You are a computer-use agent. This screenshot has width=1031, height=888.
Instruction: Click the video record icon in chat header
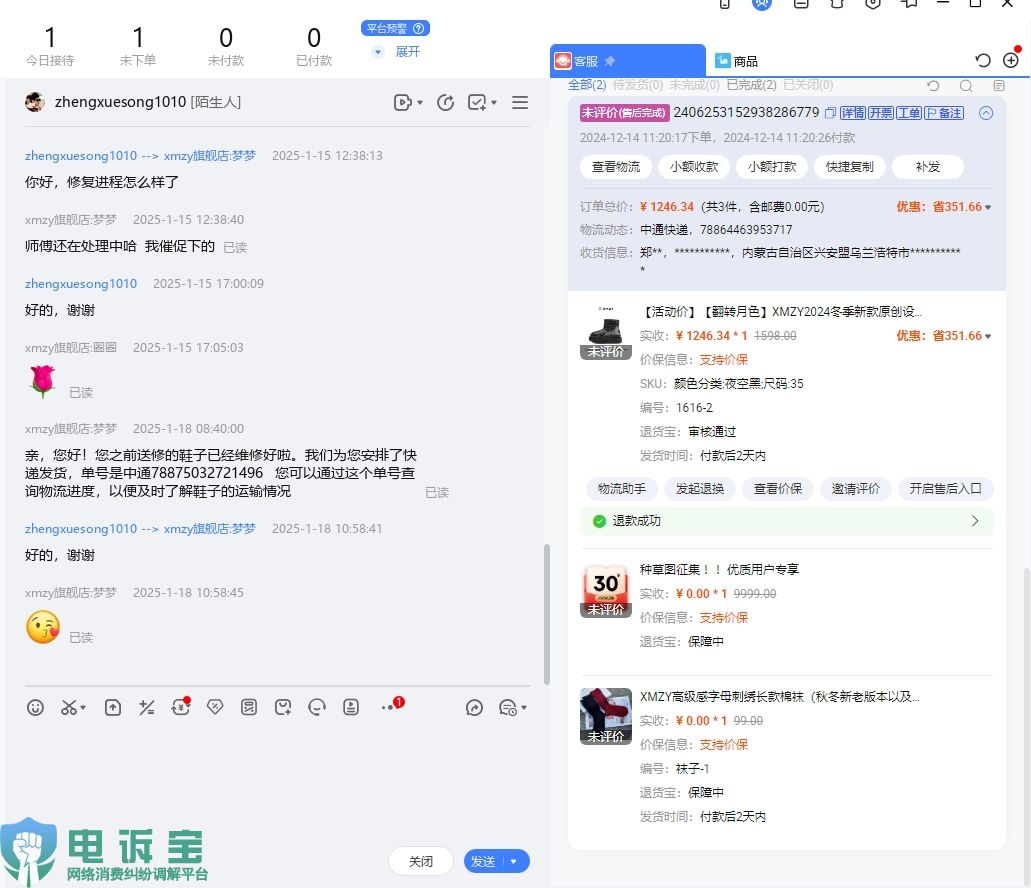point(402,103)
